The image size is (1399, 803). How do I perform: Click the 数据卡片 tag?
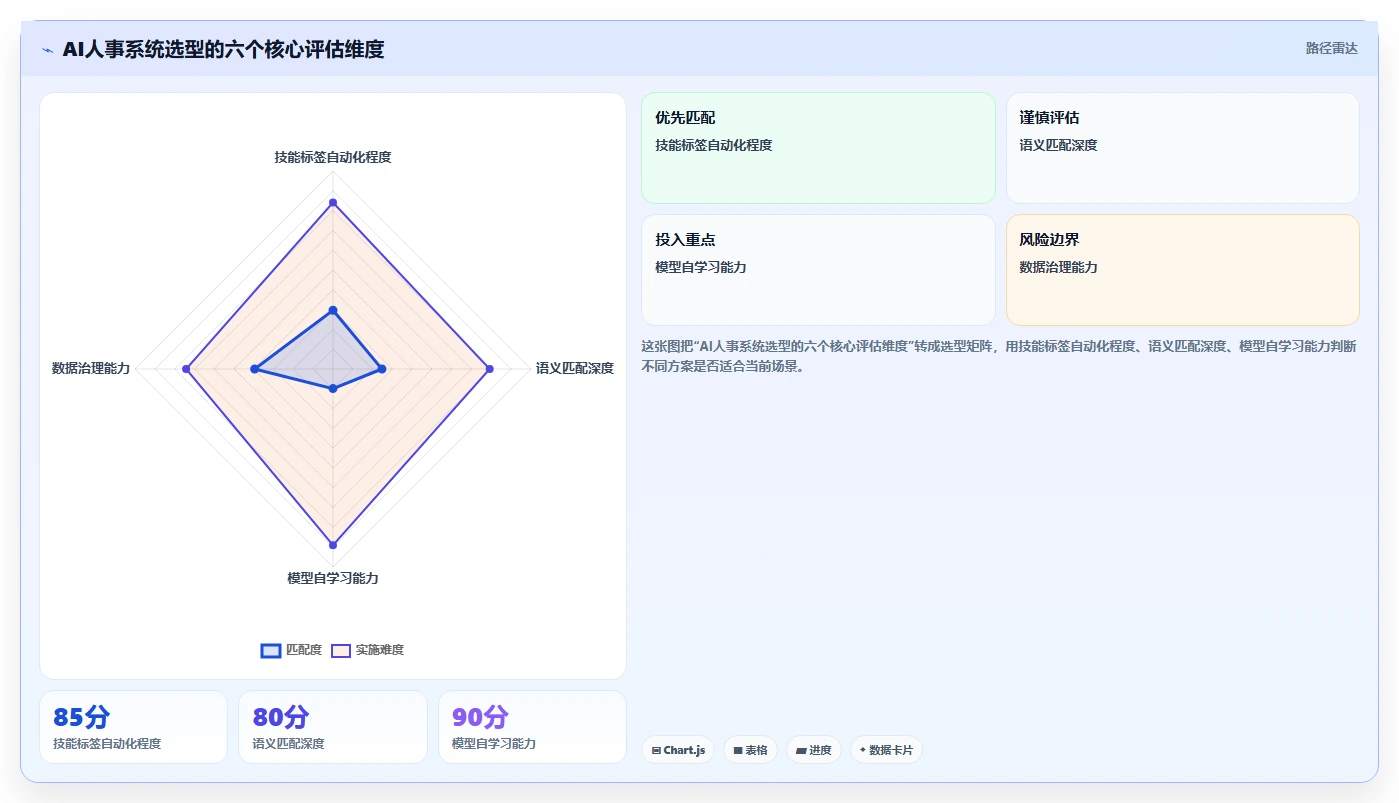point(885,750)
